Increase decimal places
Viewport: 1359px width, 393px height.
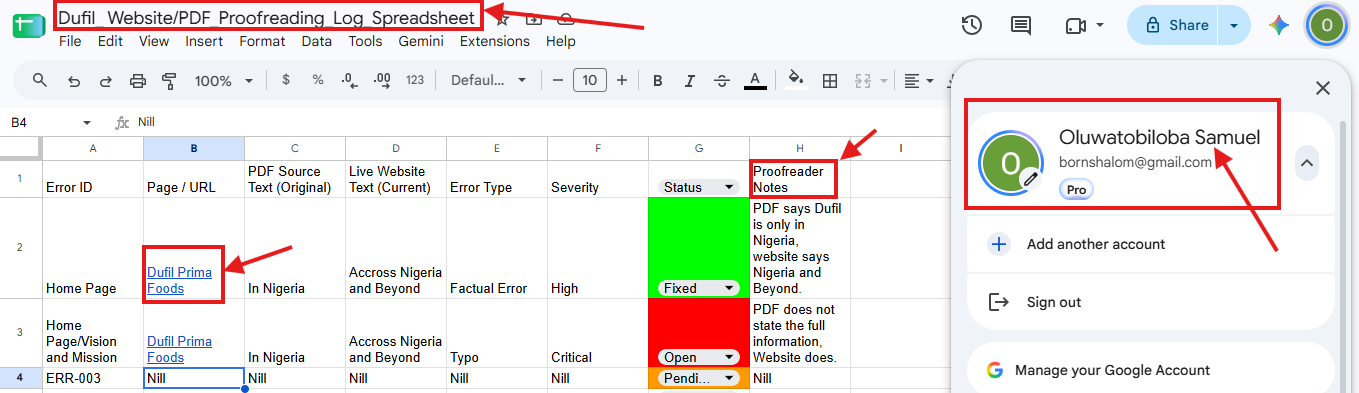point(381,80)
